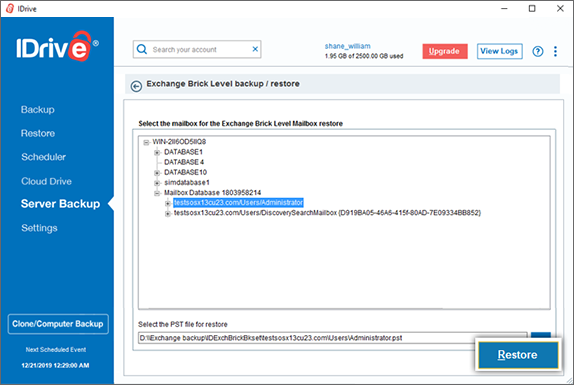This screenshot has height=385, width=574.
Task: Minimize the IDrive window
Action: point(504,8)
